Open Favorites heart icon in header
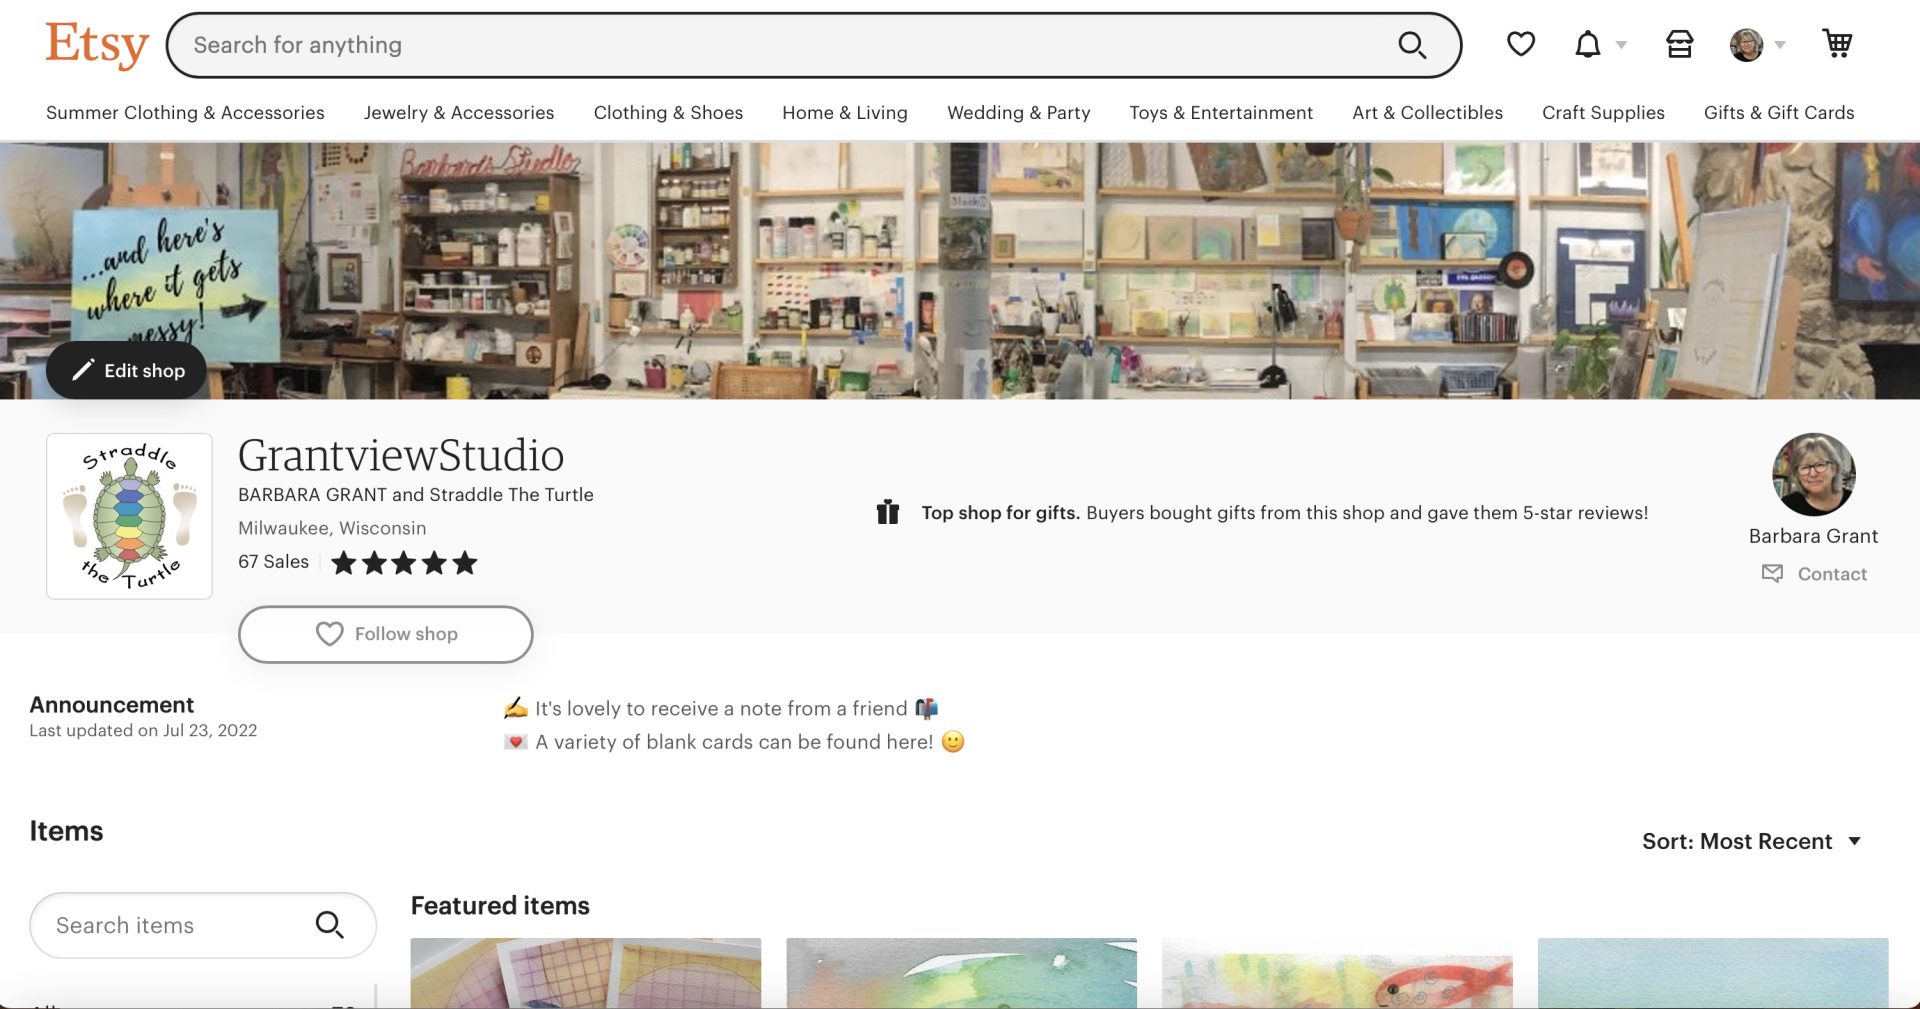The height and width of the screenshot is (1009, 1920). [x=1521, y=44]
